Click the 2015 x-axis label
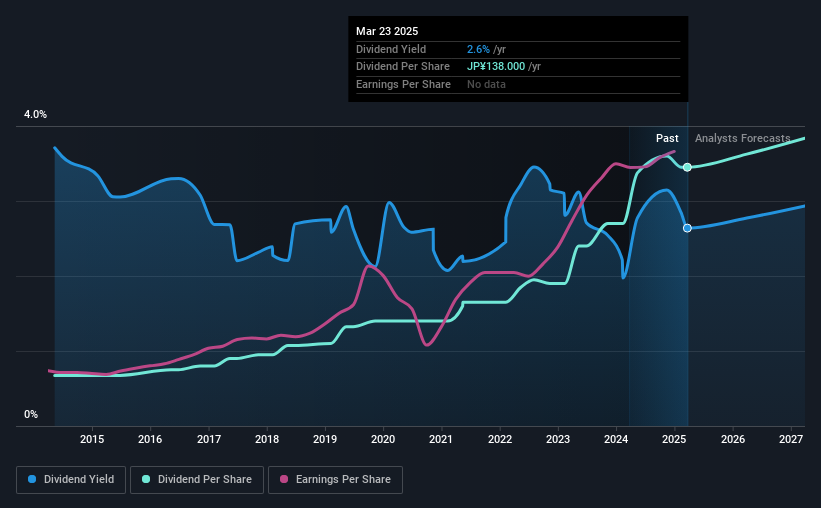This screenshot has height=508, width=821. pos(92,439)
